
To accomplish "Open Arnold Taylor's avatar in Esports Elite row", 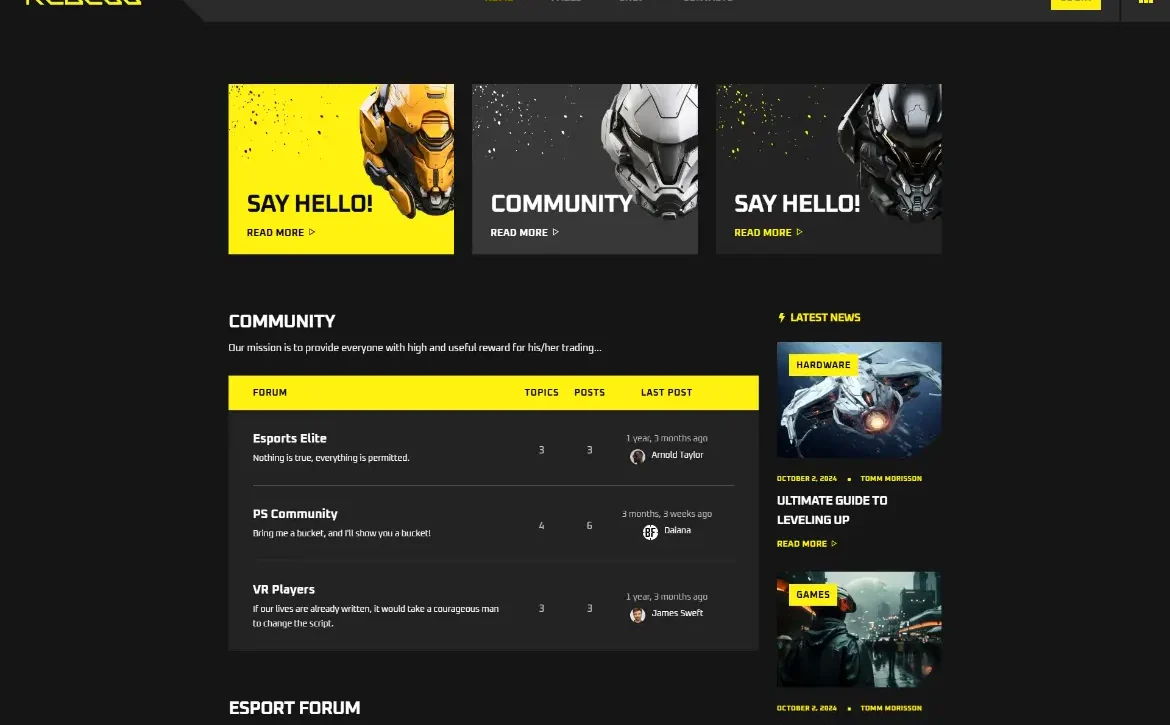I will 637,456.
